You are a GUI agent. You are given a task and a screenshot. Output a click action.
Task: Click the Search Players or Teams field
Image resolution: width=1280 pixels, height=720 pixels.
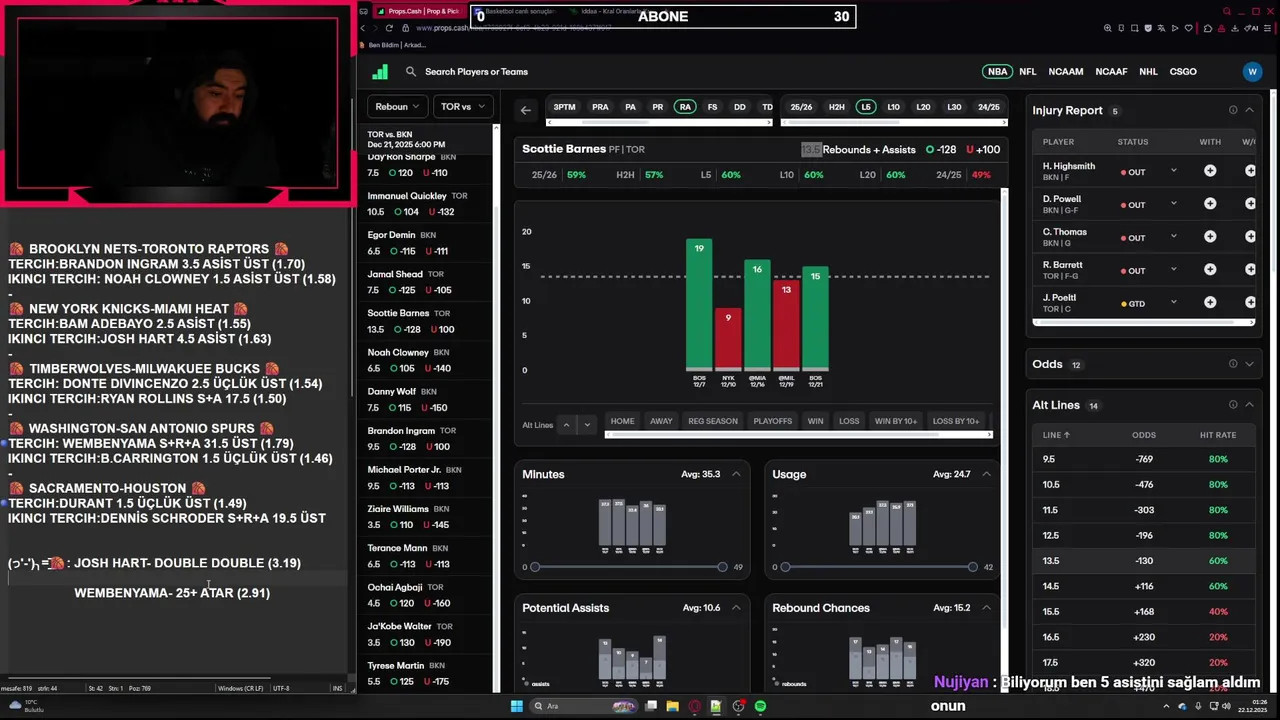(x=476, y=72)
